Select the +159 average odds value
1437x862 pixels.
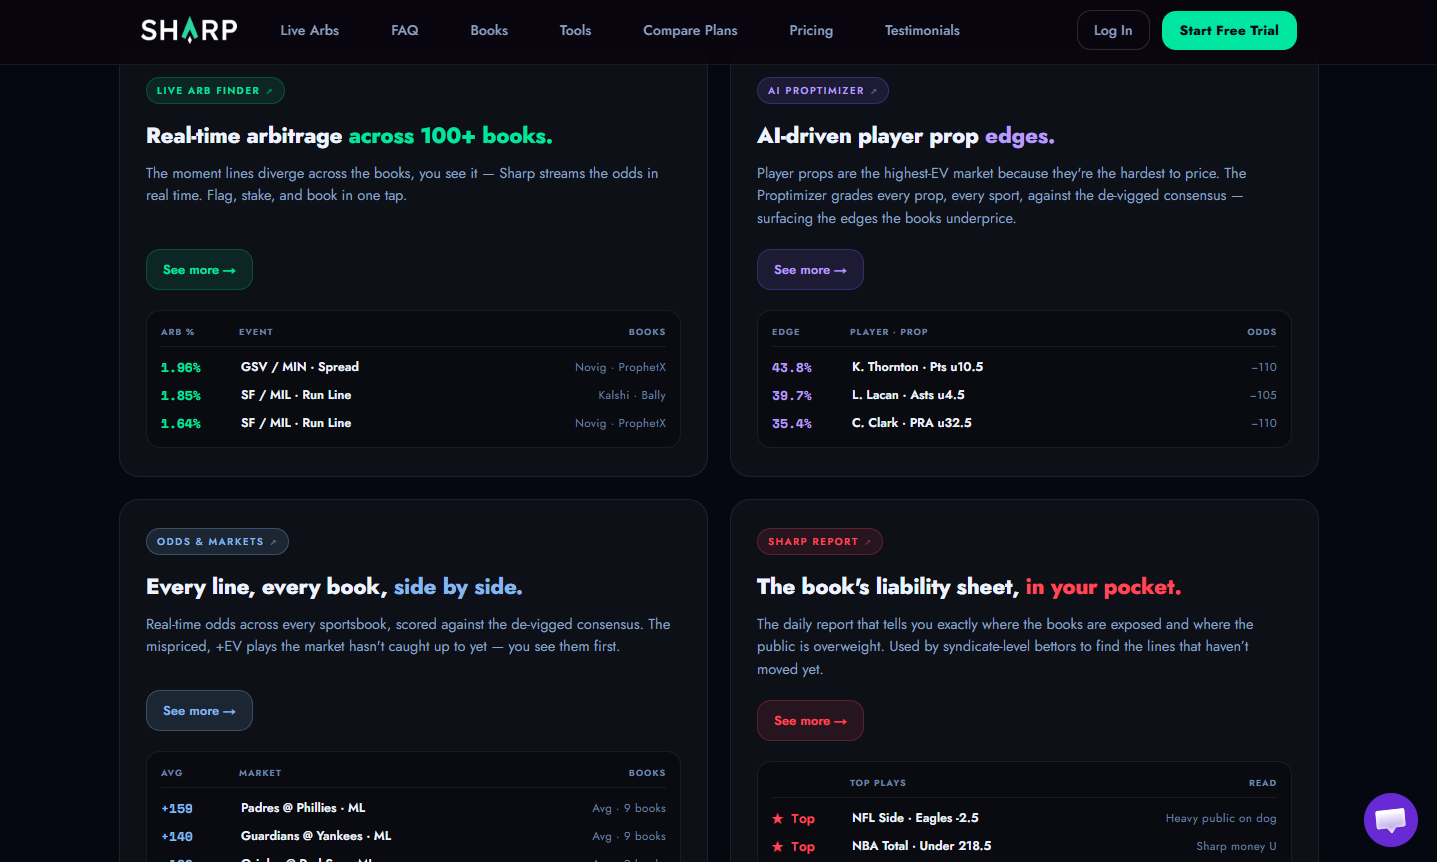click(x=177, y=809)
